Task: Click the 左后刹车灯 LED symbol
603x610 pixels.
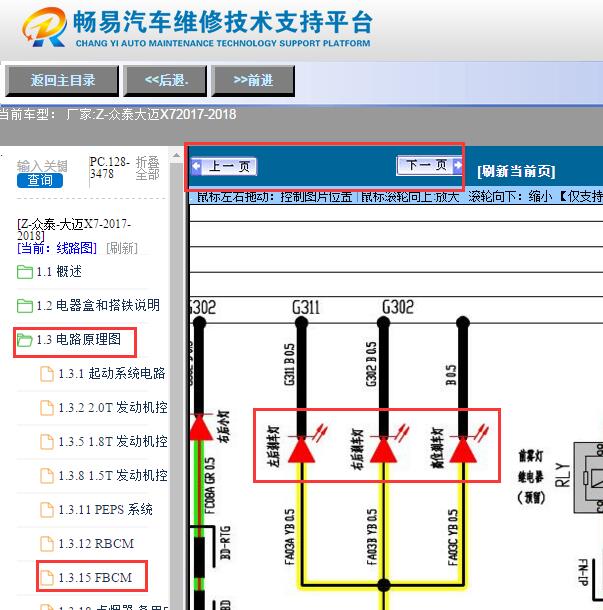Action: pos(302,449)
